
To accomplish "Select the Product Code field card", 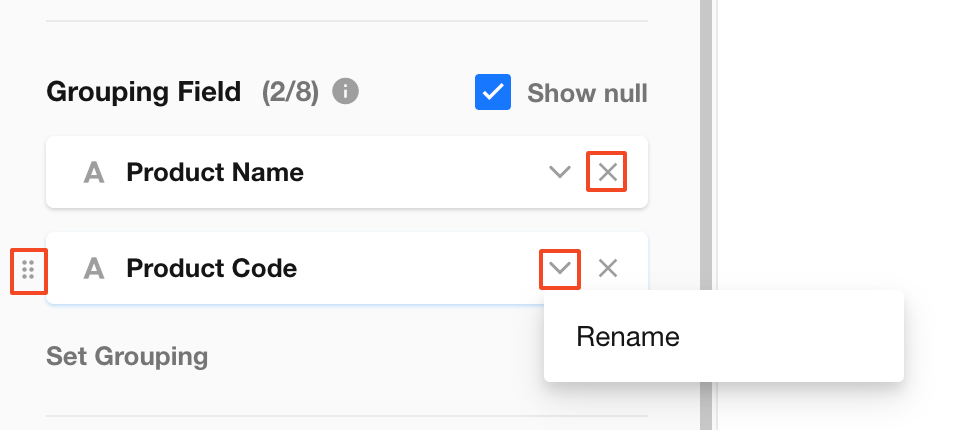I will (347, 268).
